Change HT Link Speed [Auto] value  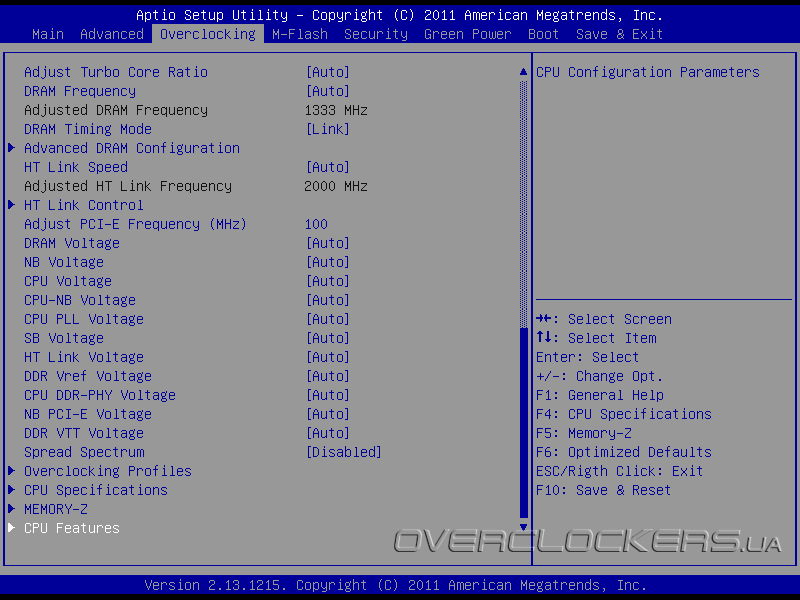(328, 167)
